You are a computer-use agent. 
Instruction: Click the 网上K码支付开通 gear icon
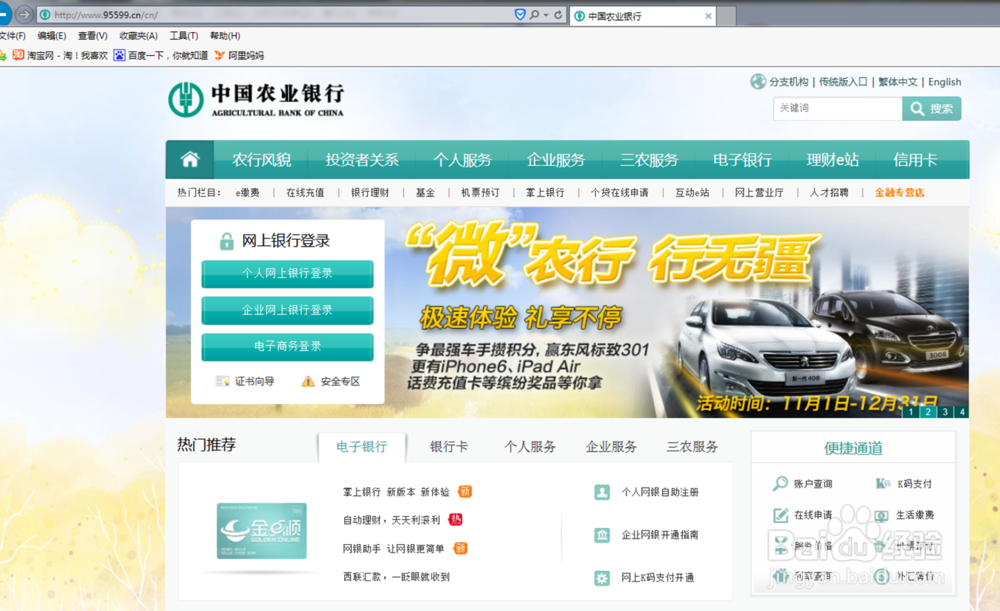(x=602, y=578)
